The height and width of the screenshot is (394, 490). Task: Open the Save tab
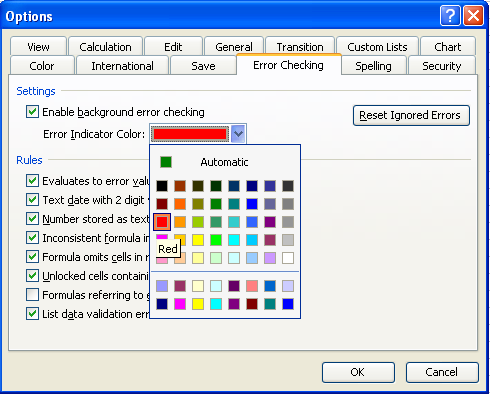coord(203,66)
